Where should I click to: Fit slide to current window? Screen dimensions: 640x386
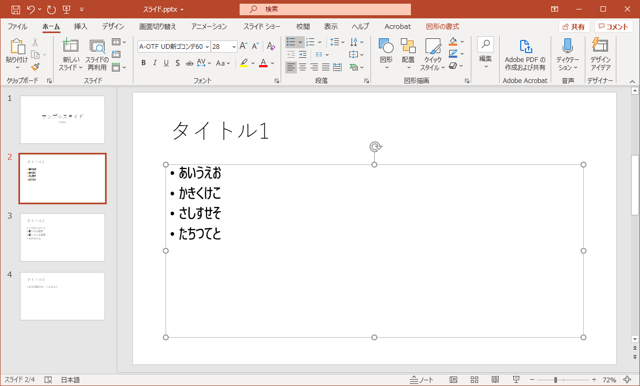point(628,380)
